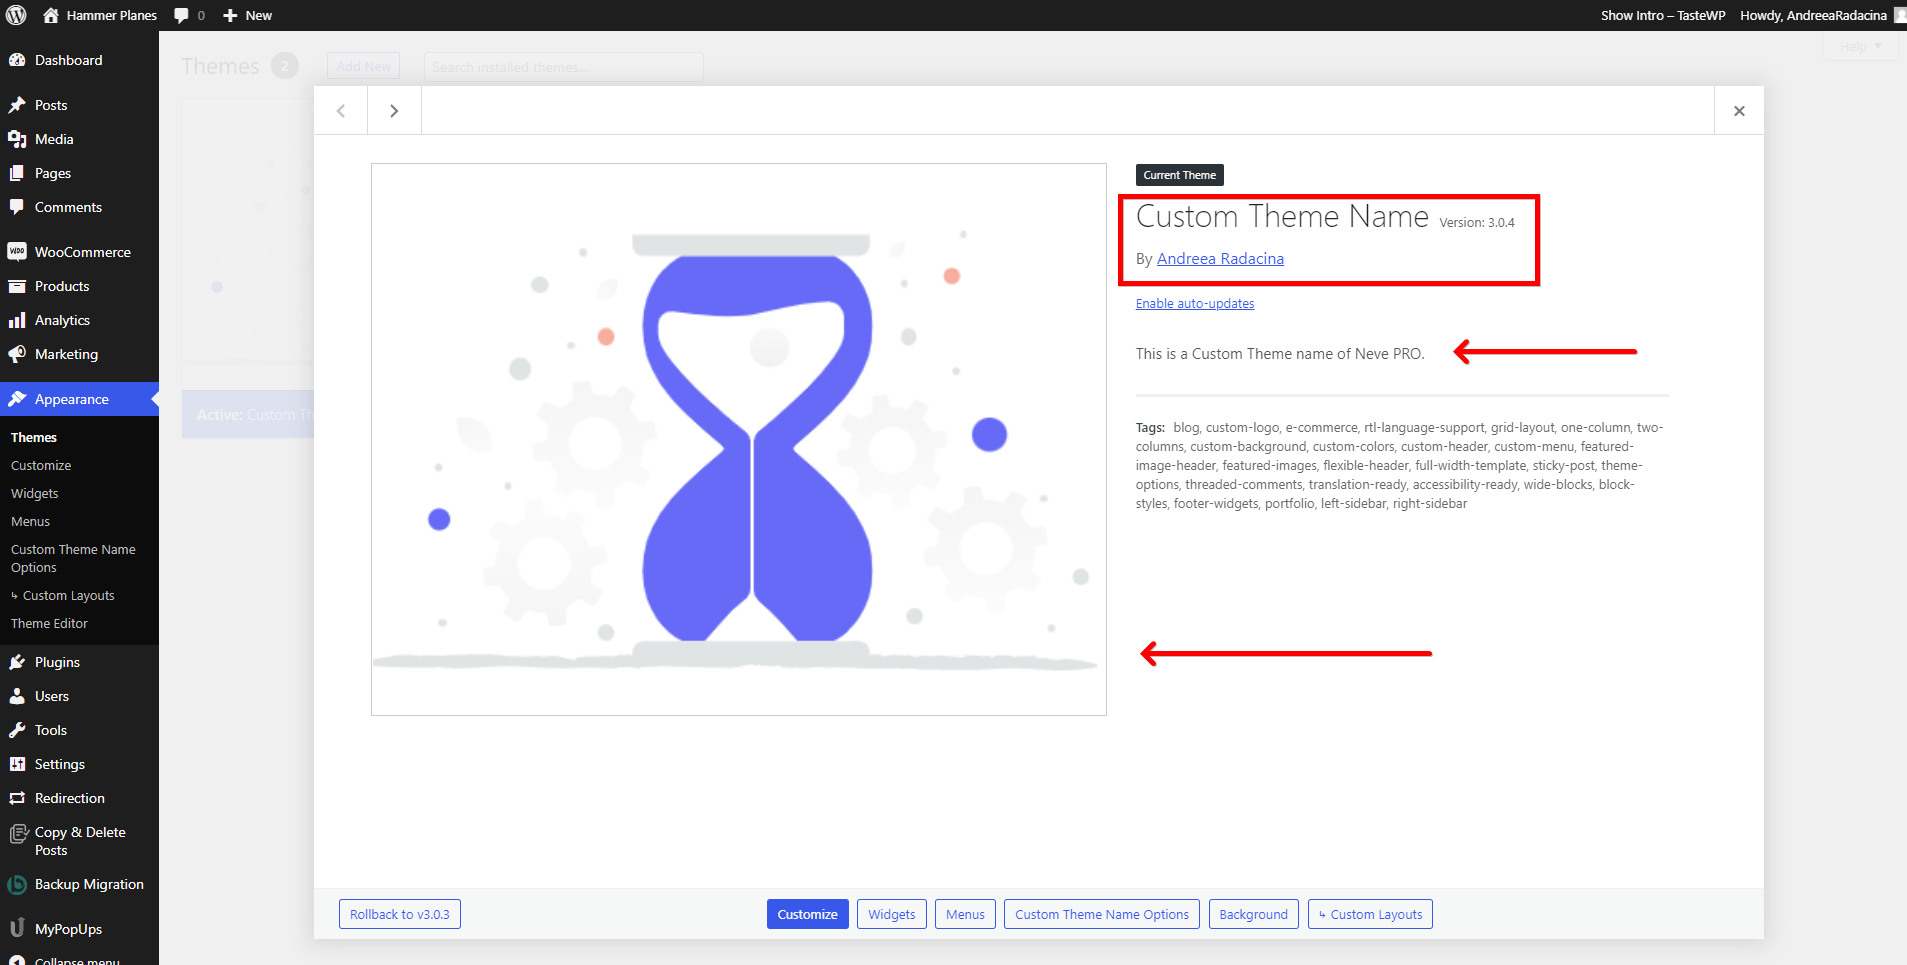Click the Tools sidebar icon
Image resolution: width=1907 pixels, height=965 pixels.
click(x=19, y=730)
